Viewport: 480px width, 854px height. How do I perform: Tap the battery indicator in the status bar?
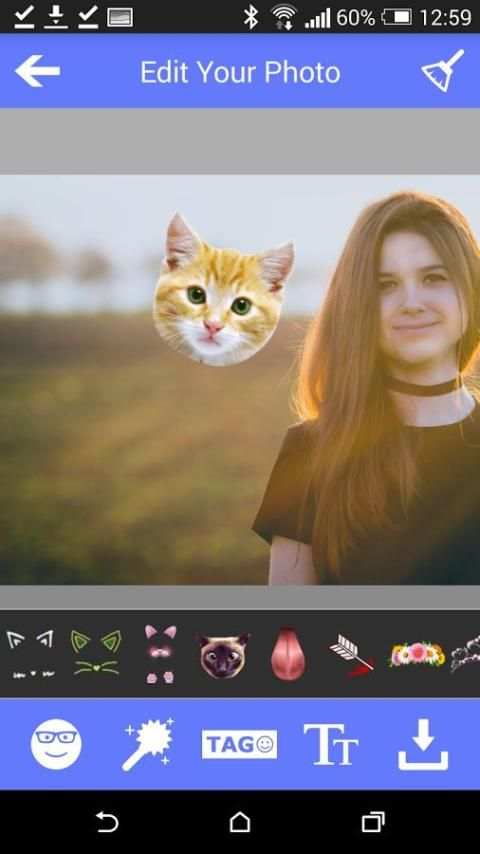[x=397, y=17]
